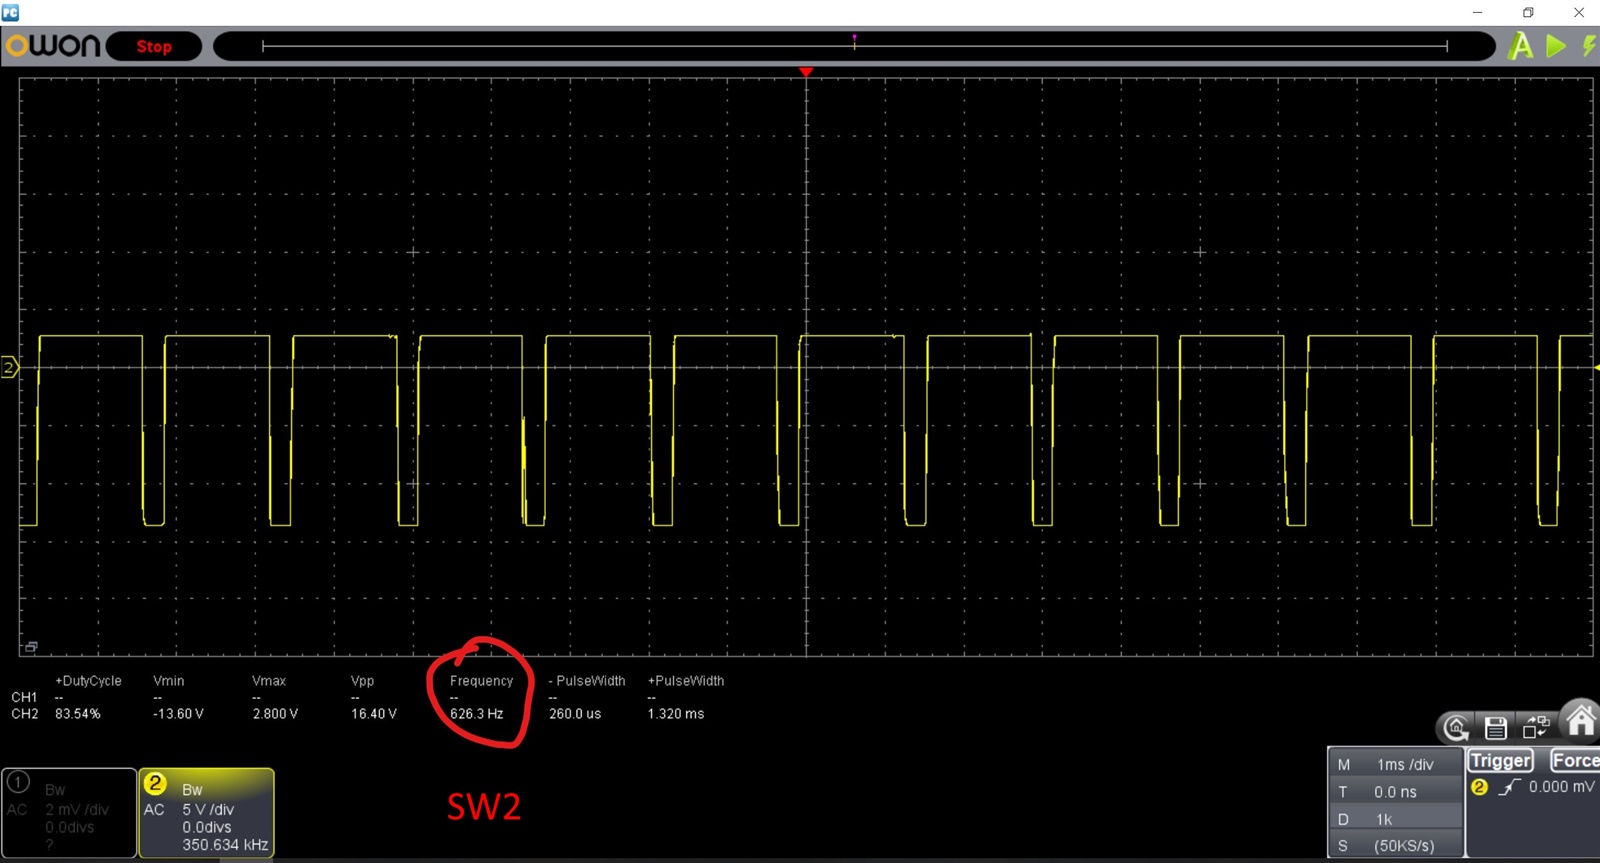Screen dimensions: 1600x863
Task: Click the 0.000 mV trigger level value
Action: tap(1561, 787)
